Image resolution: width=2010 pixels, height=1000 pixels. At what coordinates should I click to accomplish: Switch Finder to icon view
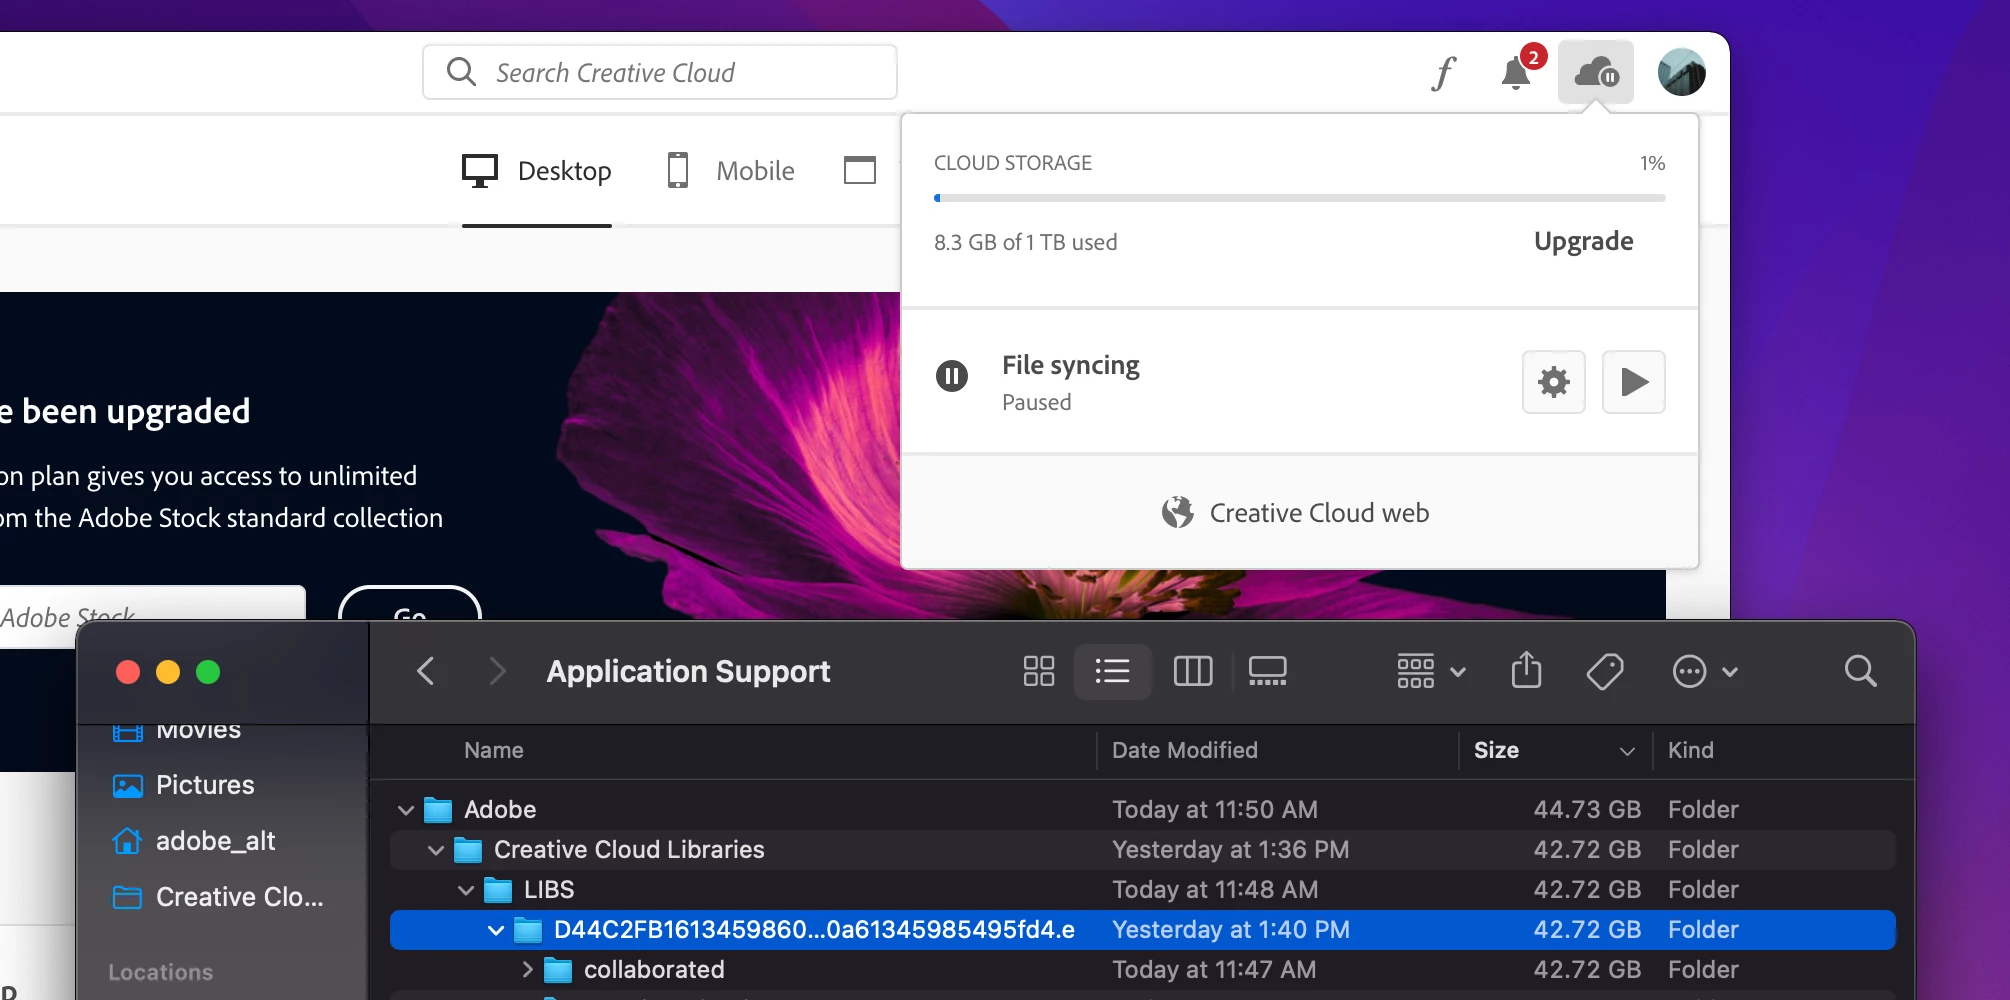[1039, 671]
